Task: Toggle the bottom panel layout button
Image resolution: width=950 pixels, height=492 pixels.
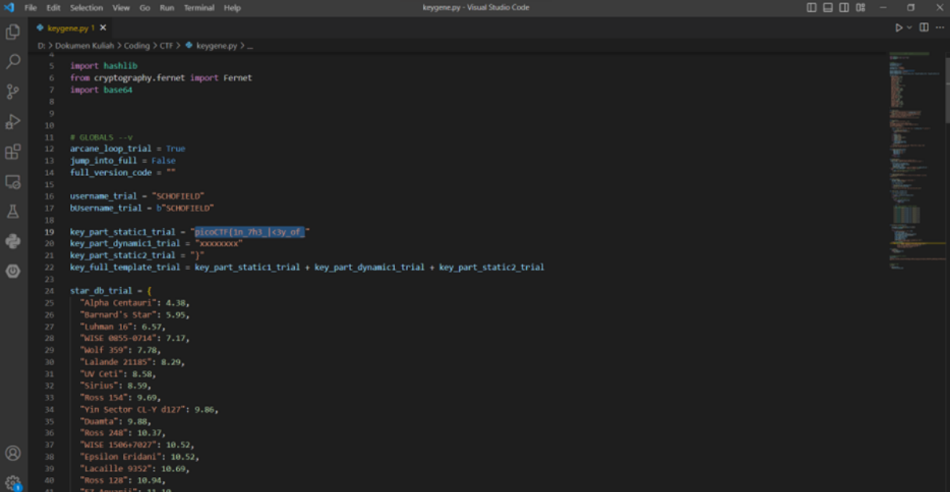Action: pos(826,7)
